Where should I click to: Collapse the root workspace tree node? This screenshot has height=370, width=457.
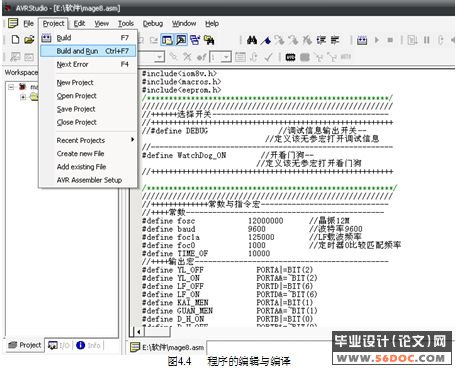11,87
